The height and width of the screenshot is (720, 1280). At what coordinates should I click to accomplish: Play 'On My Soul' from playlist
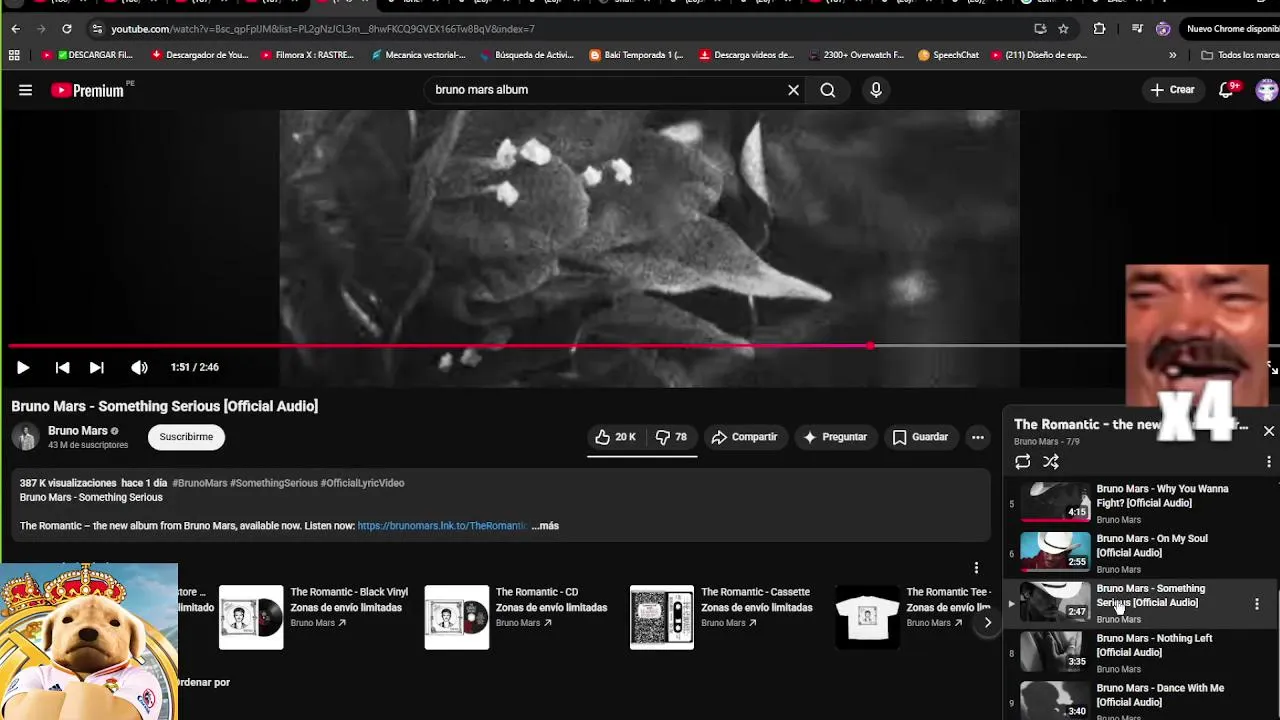point(1140,553)
